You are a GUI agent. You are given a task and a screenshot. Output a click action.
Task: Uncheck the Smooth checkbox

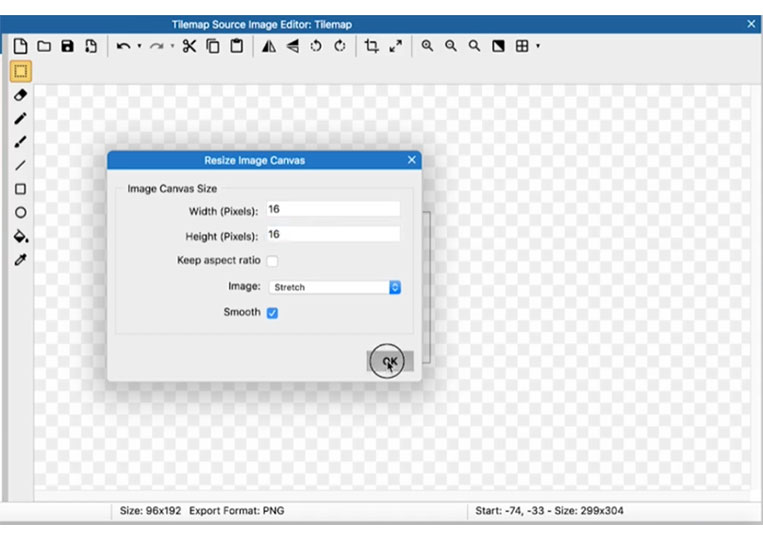[x=272, y=313]
